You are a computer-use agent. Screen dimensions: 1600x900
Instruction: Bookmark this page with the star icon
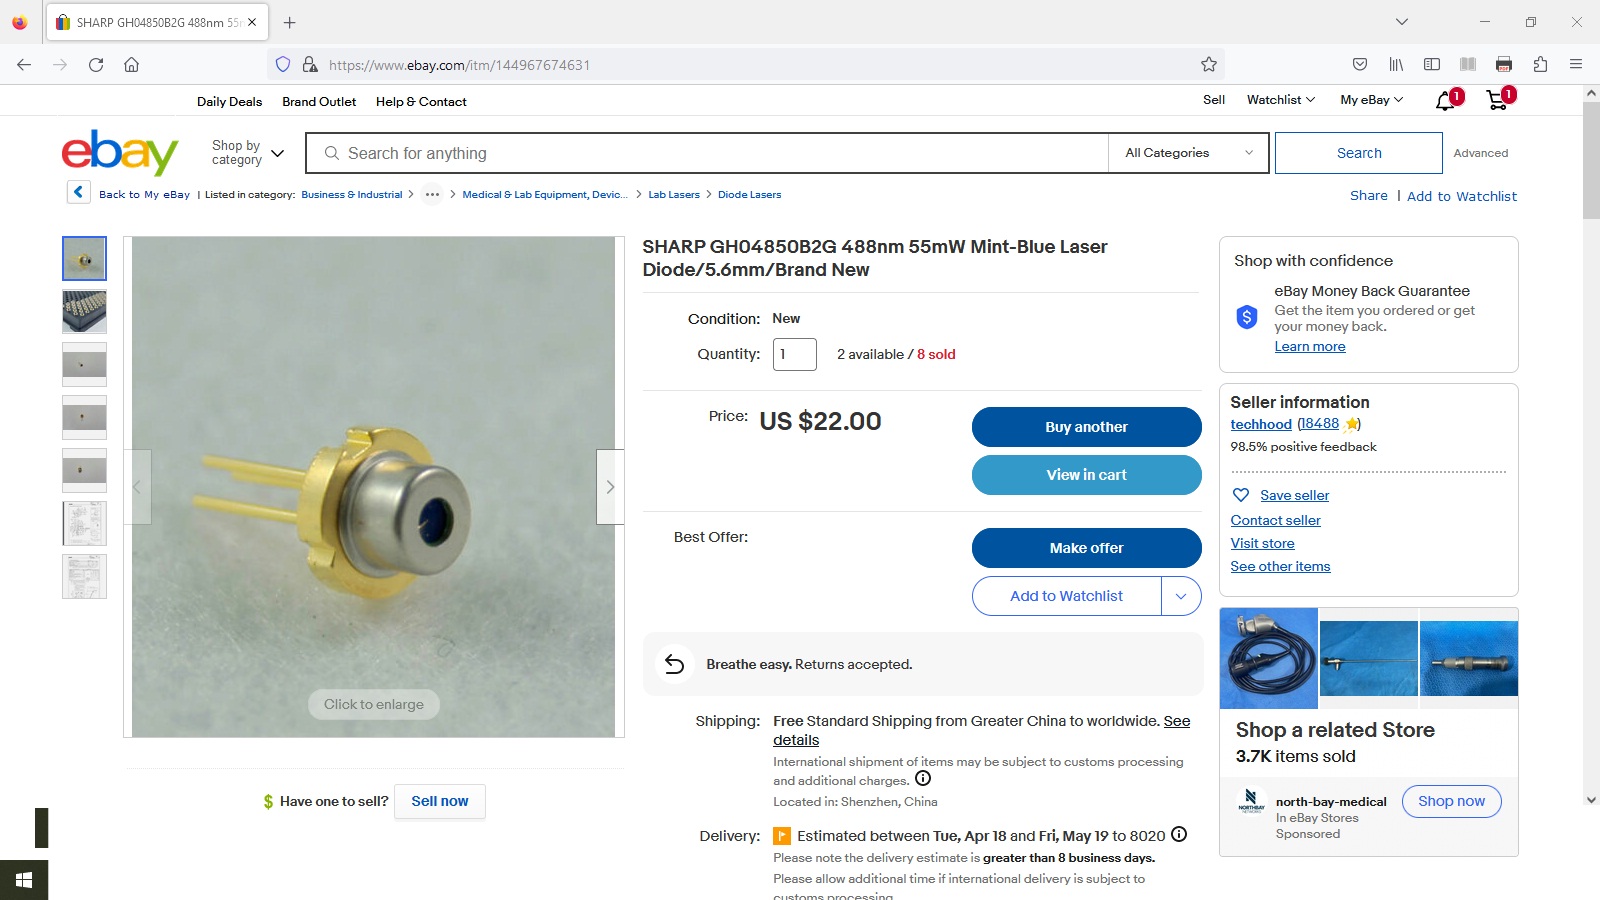coord(1209,65)
